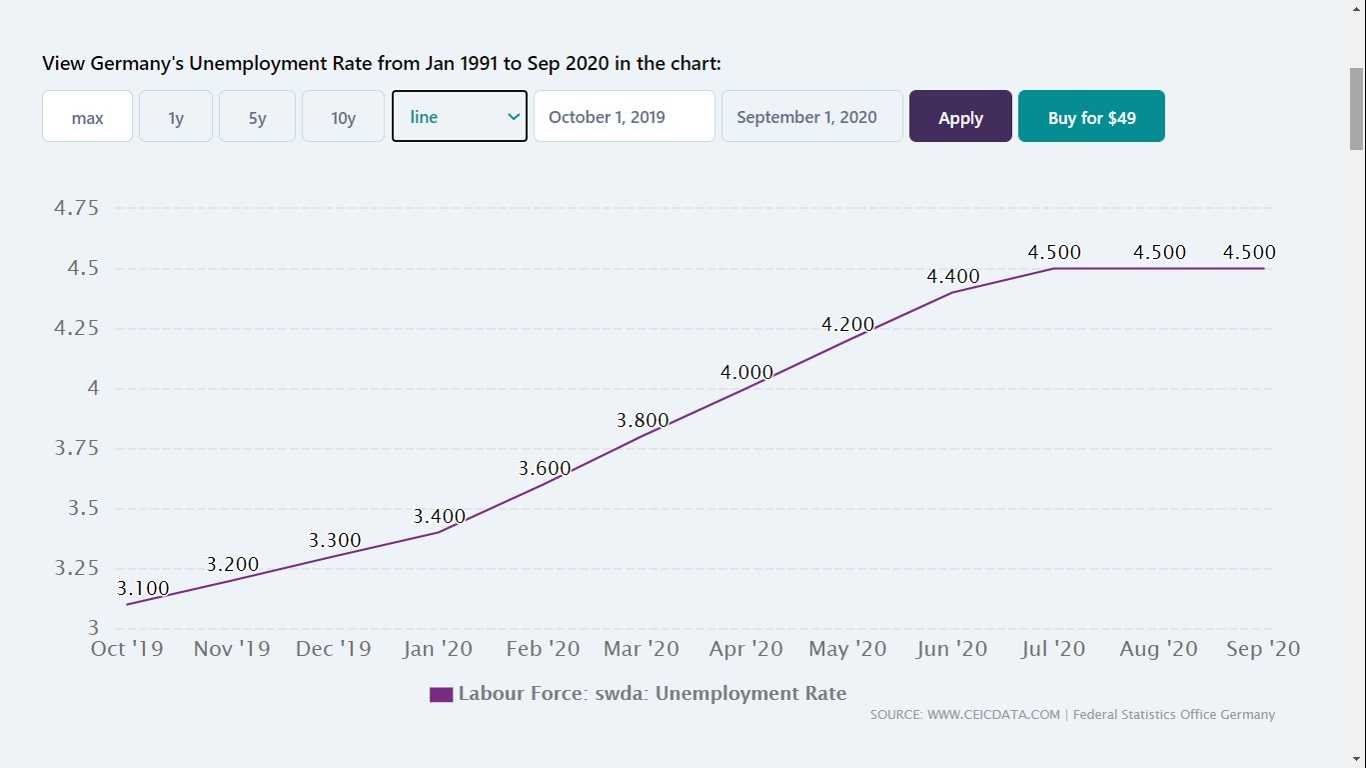Click the Aug '20 axis label
This screenshot has width=1366, height=768.
pyautogui.click(x=1158, y=648)
